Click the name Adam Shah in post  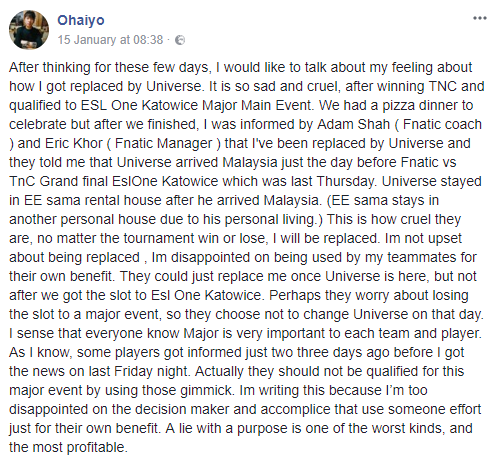click(353, 124)
